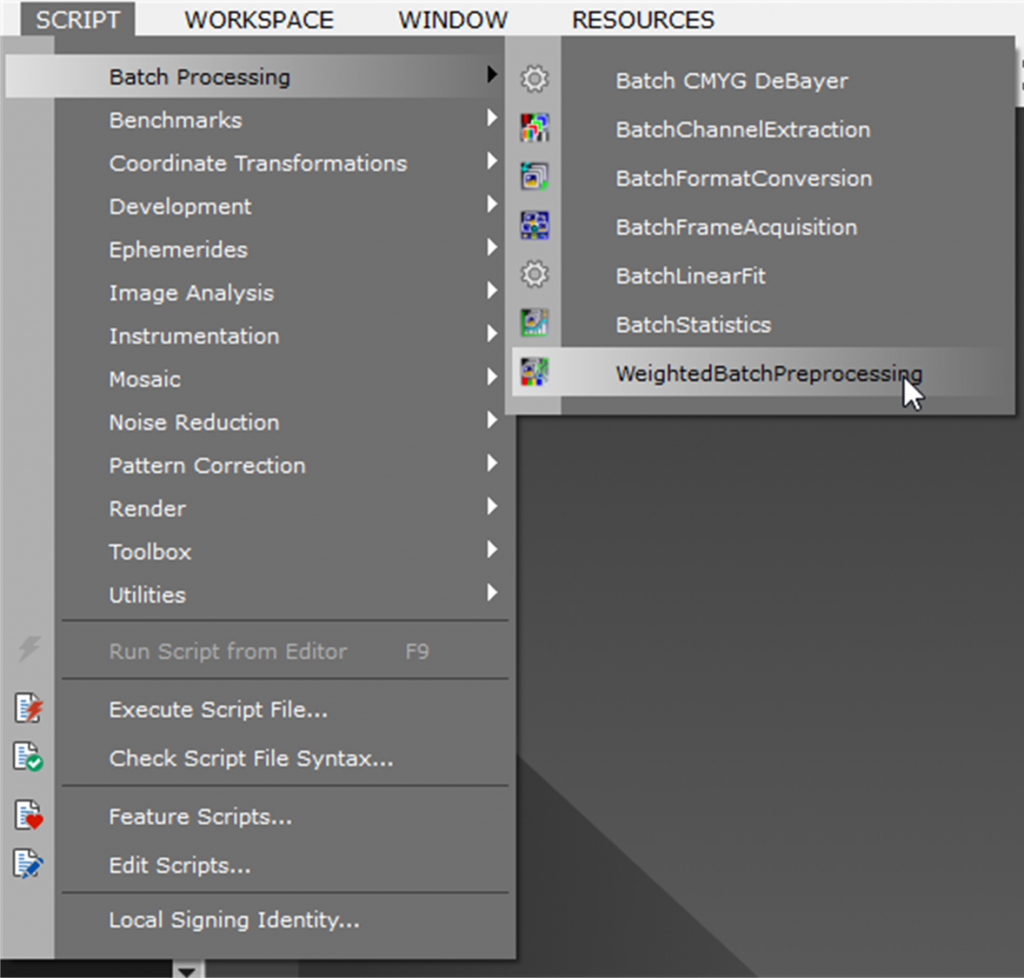Open the Coordinate Transformations submenu
Screen dimensions: 1024x978
pyautogui.click(x=258, y=163)
